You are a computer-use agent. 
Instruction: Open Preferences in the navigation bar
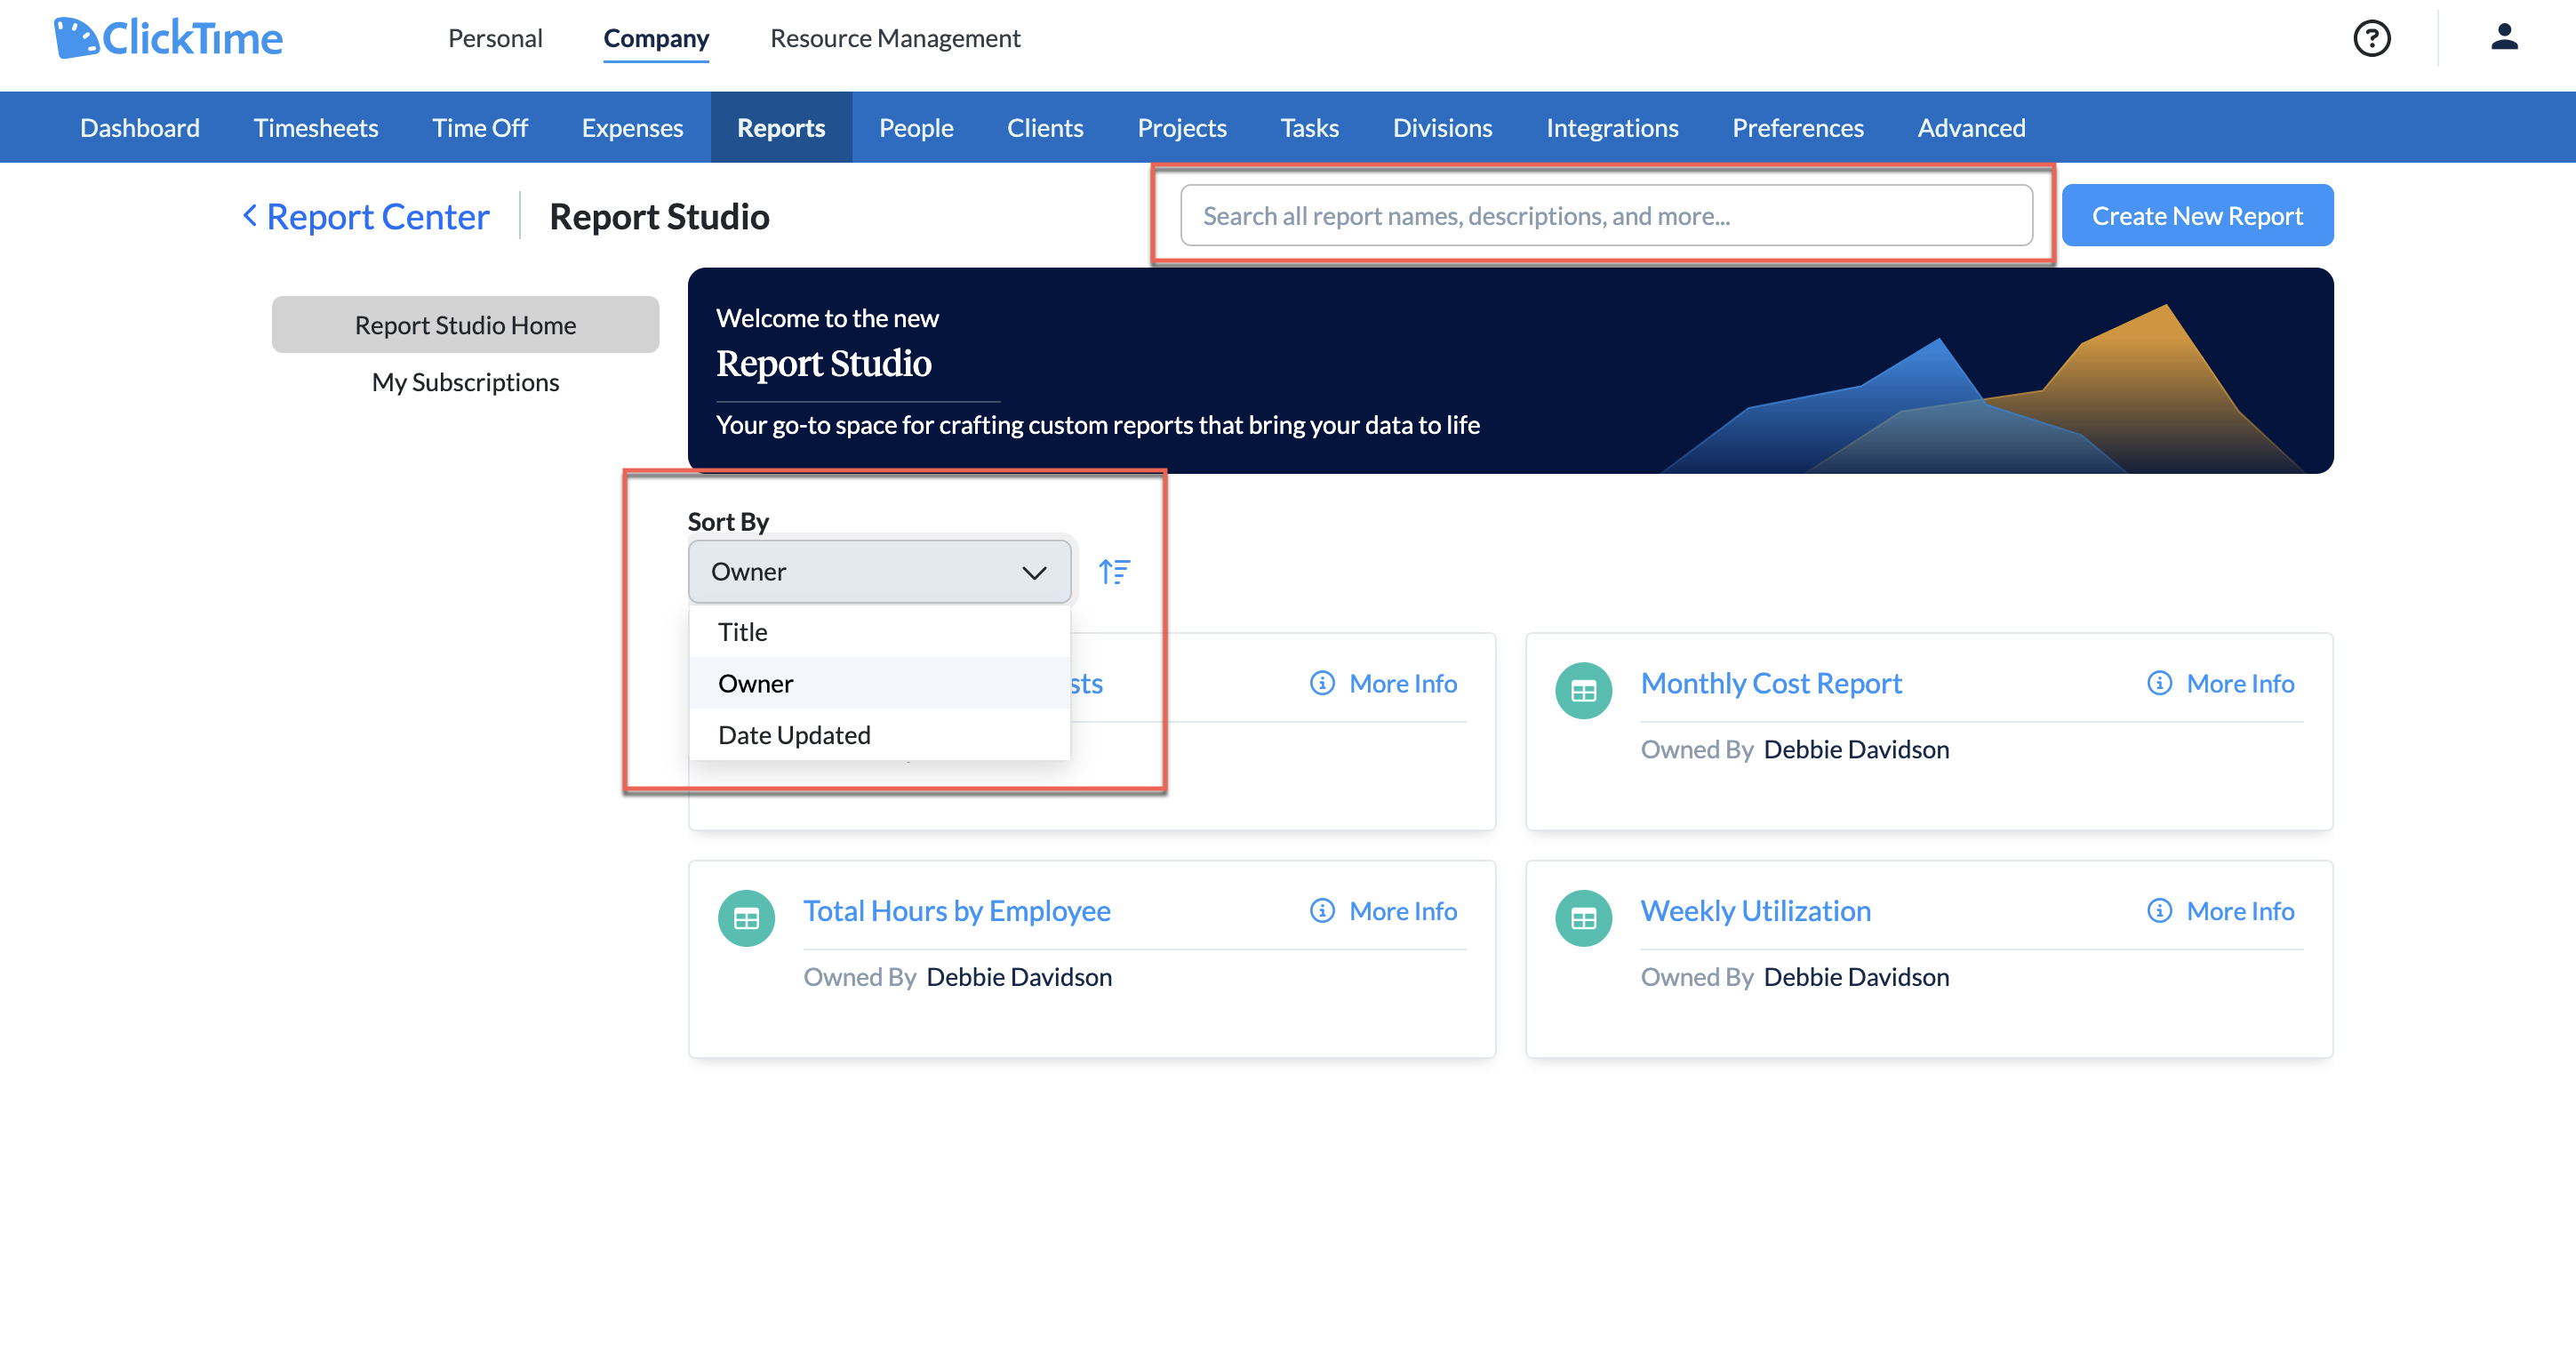point(1797,127)
